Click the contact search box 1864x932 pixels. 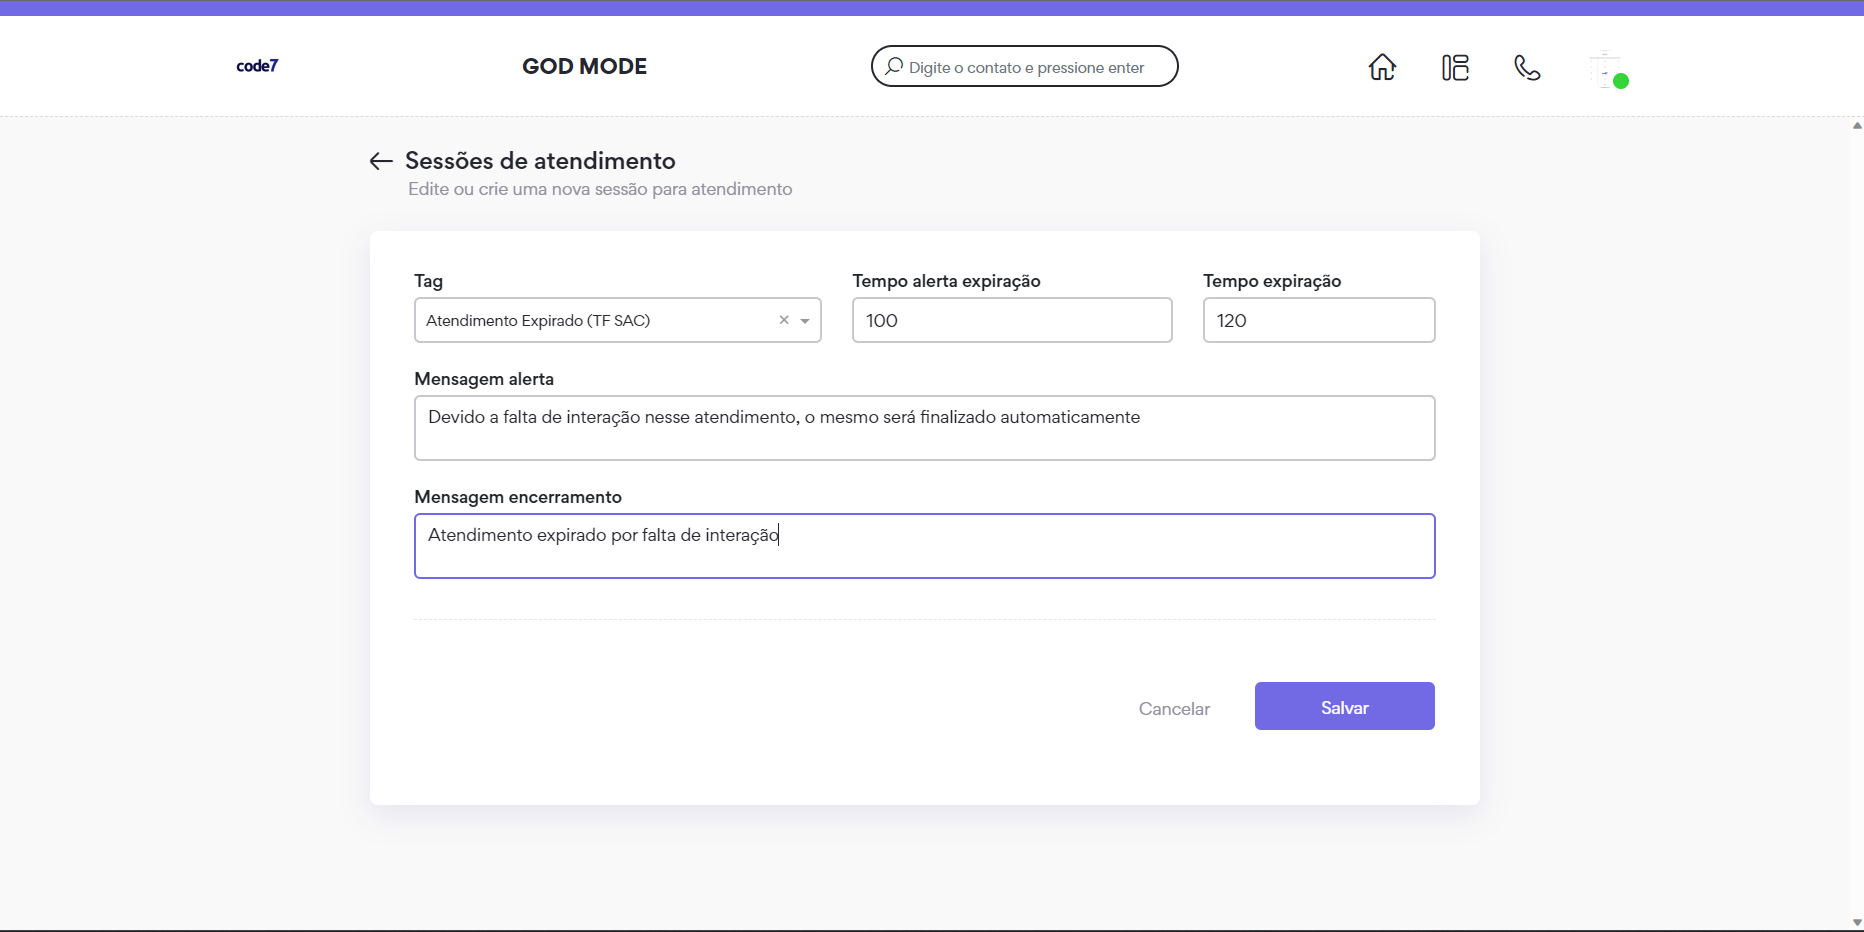coord(1025,66)
